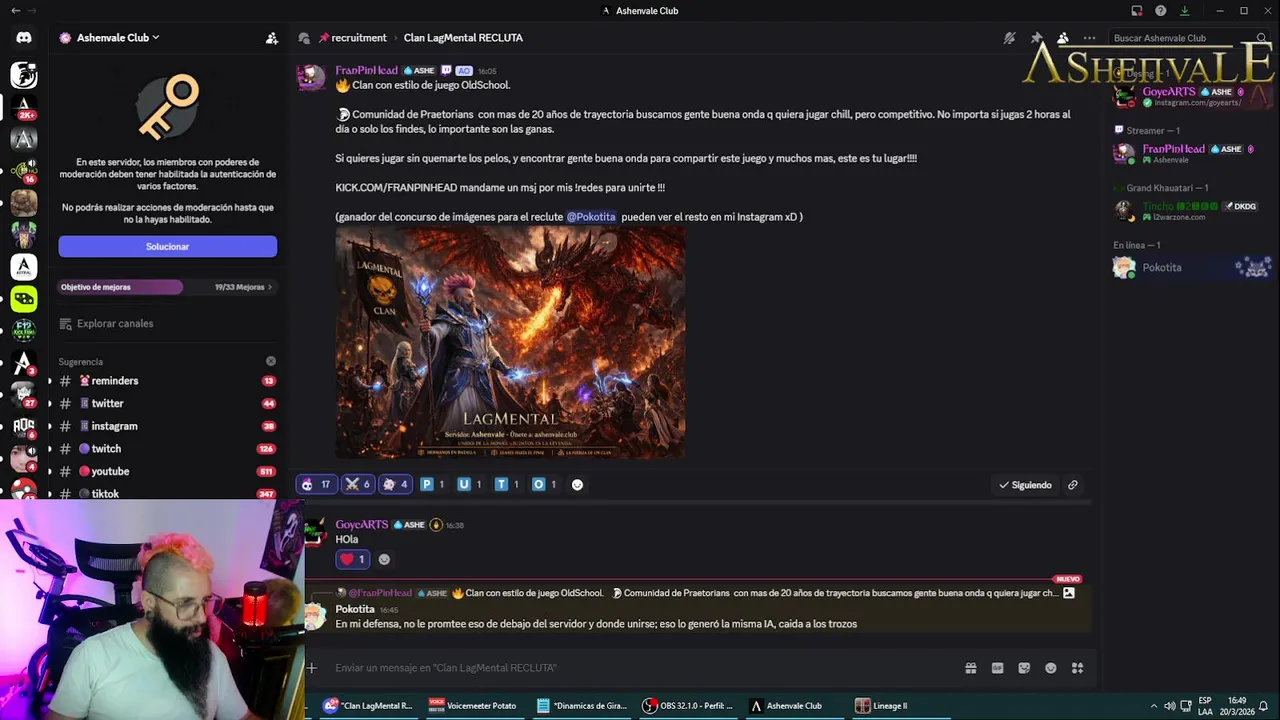This screenshot has height=720, width=1280.
Task: Open the twitter channel
Action: (x=167, y=404)
